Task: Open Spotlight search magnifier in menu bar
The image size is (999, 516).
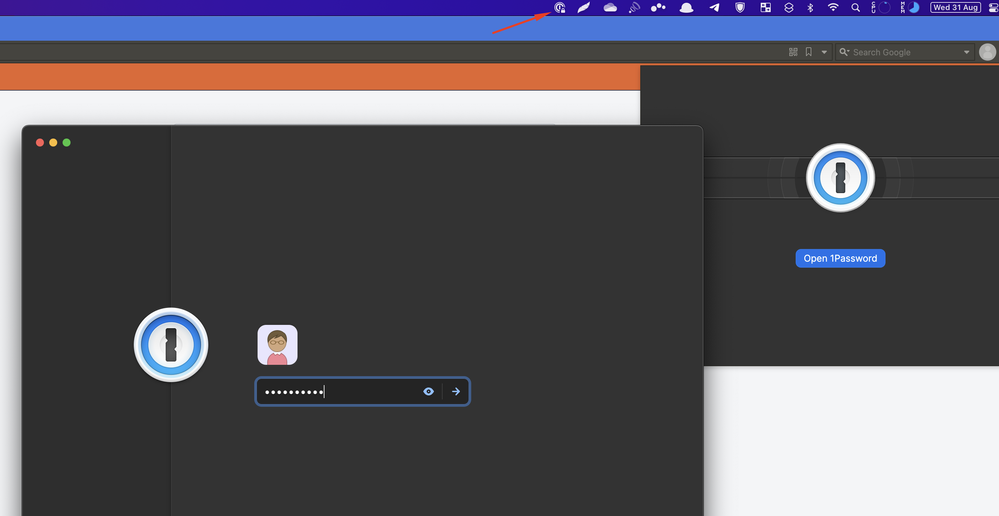Action: 855,8
